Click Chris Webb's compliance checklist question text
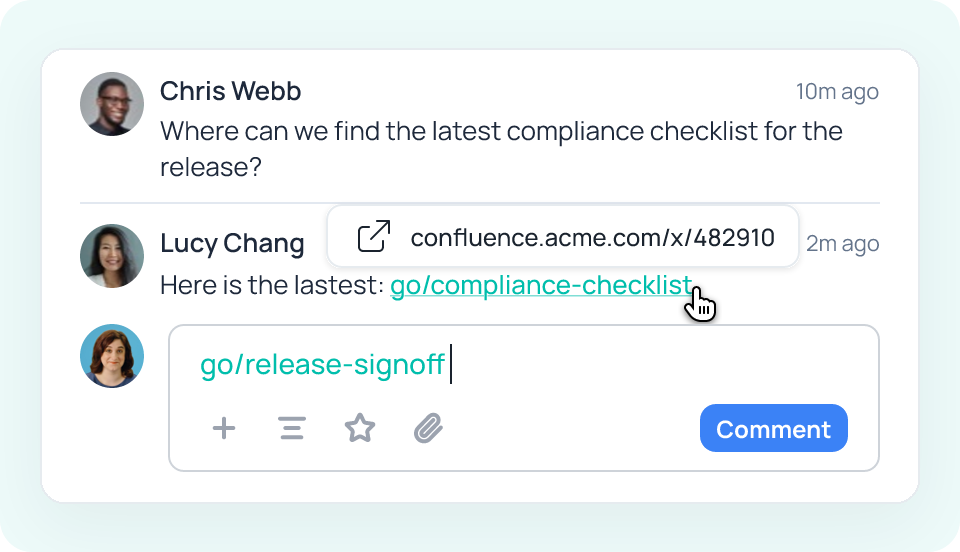This screenshot has width=960, height=552. [501, 149]
